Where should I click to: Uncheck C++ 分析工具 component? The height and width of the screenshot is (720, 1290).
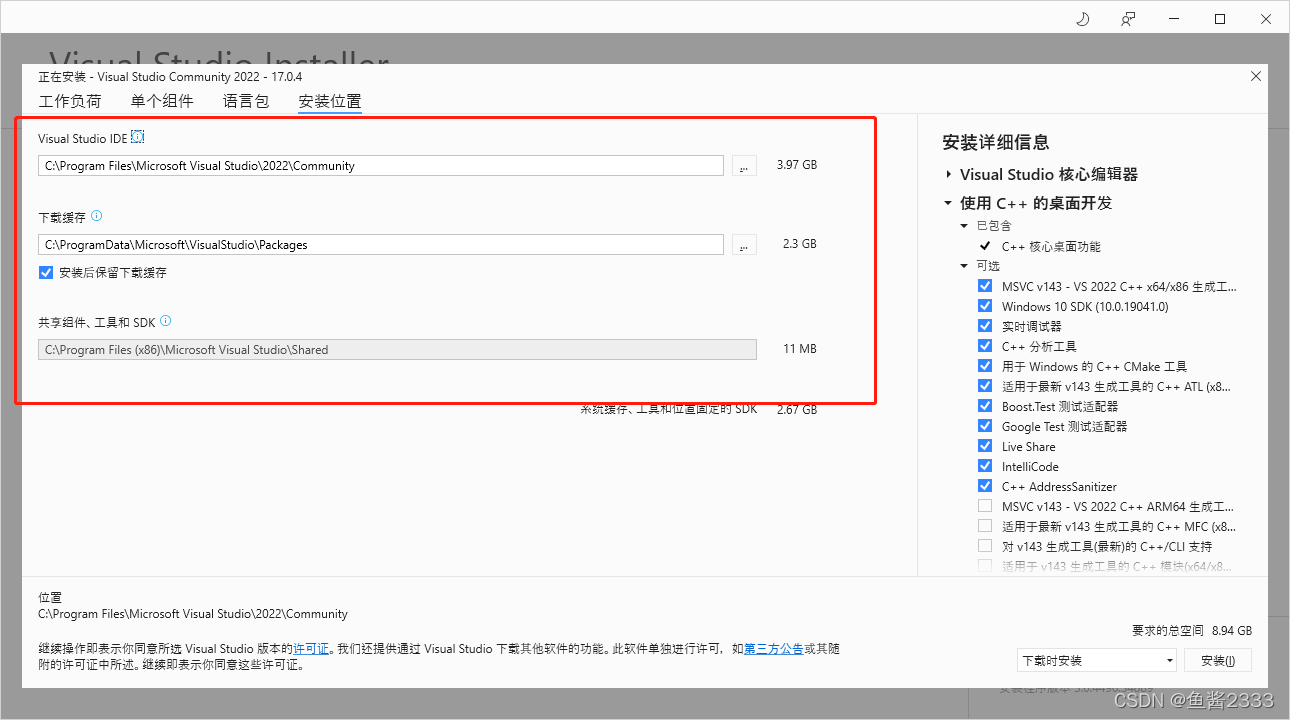click(985, 346)
